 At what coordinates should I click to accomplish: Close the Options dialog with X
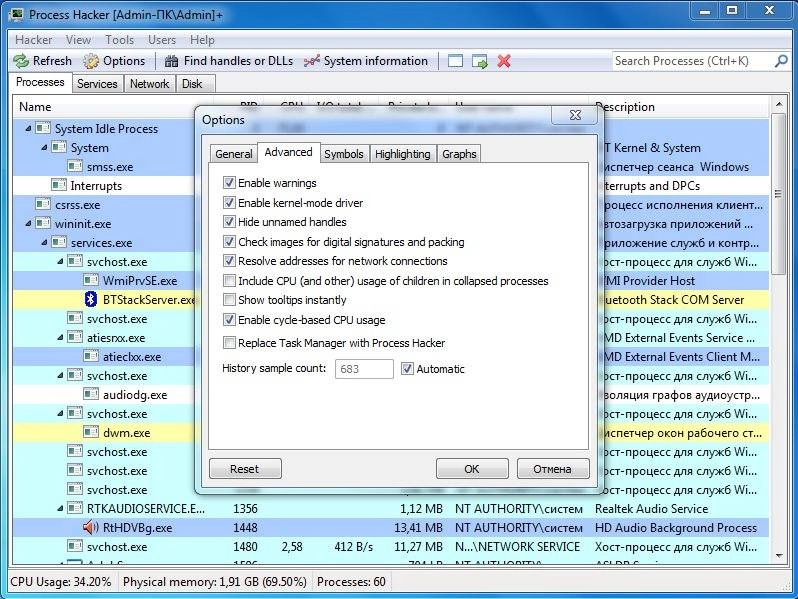pos(575,116)
